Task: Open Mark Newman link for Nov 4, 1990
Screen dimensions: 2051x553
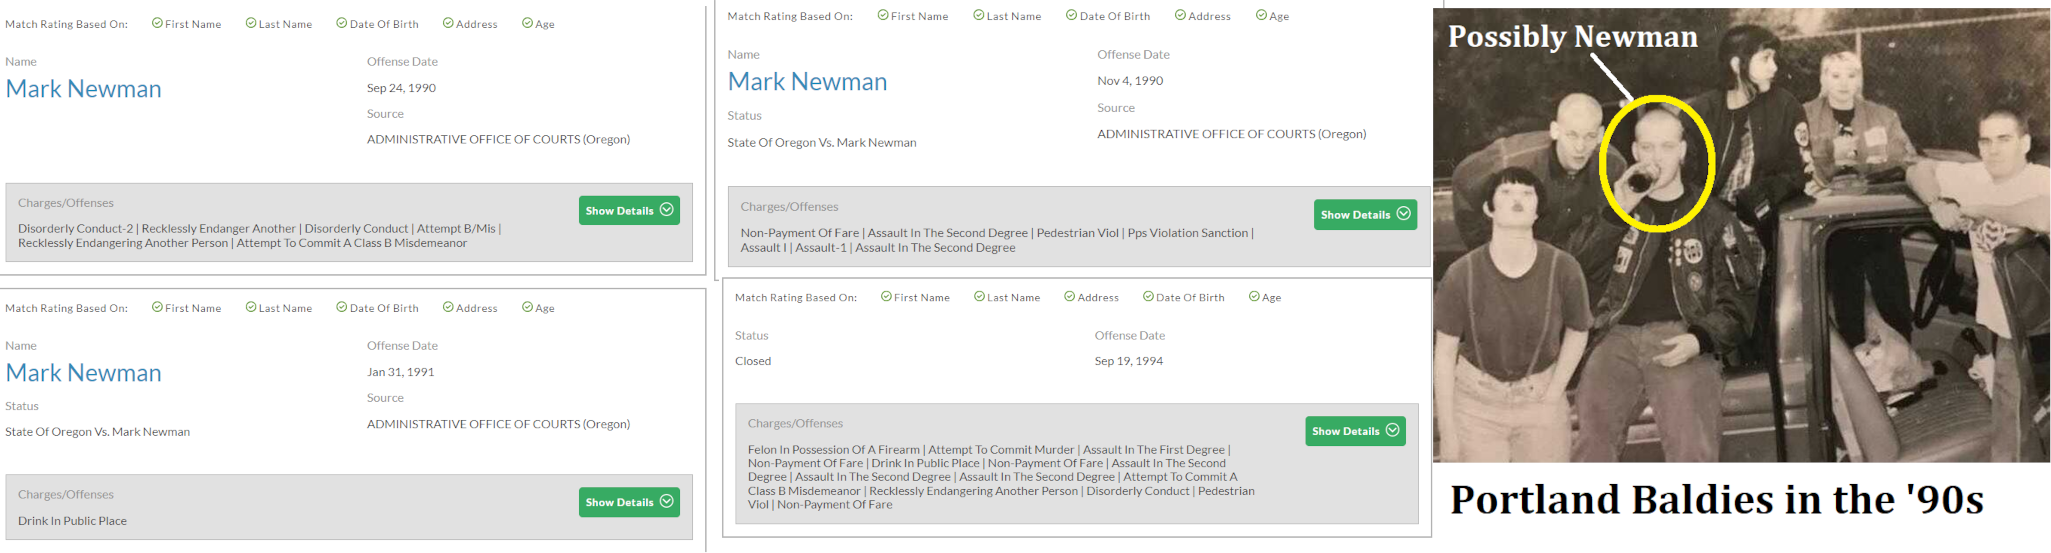Action: (807, 82)
